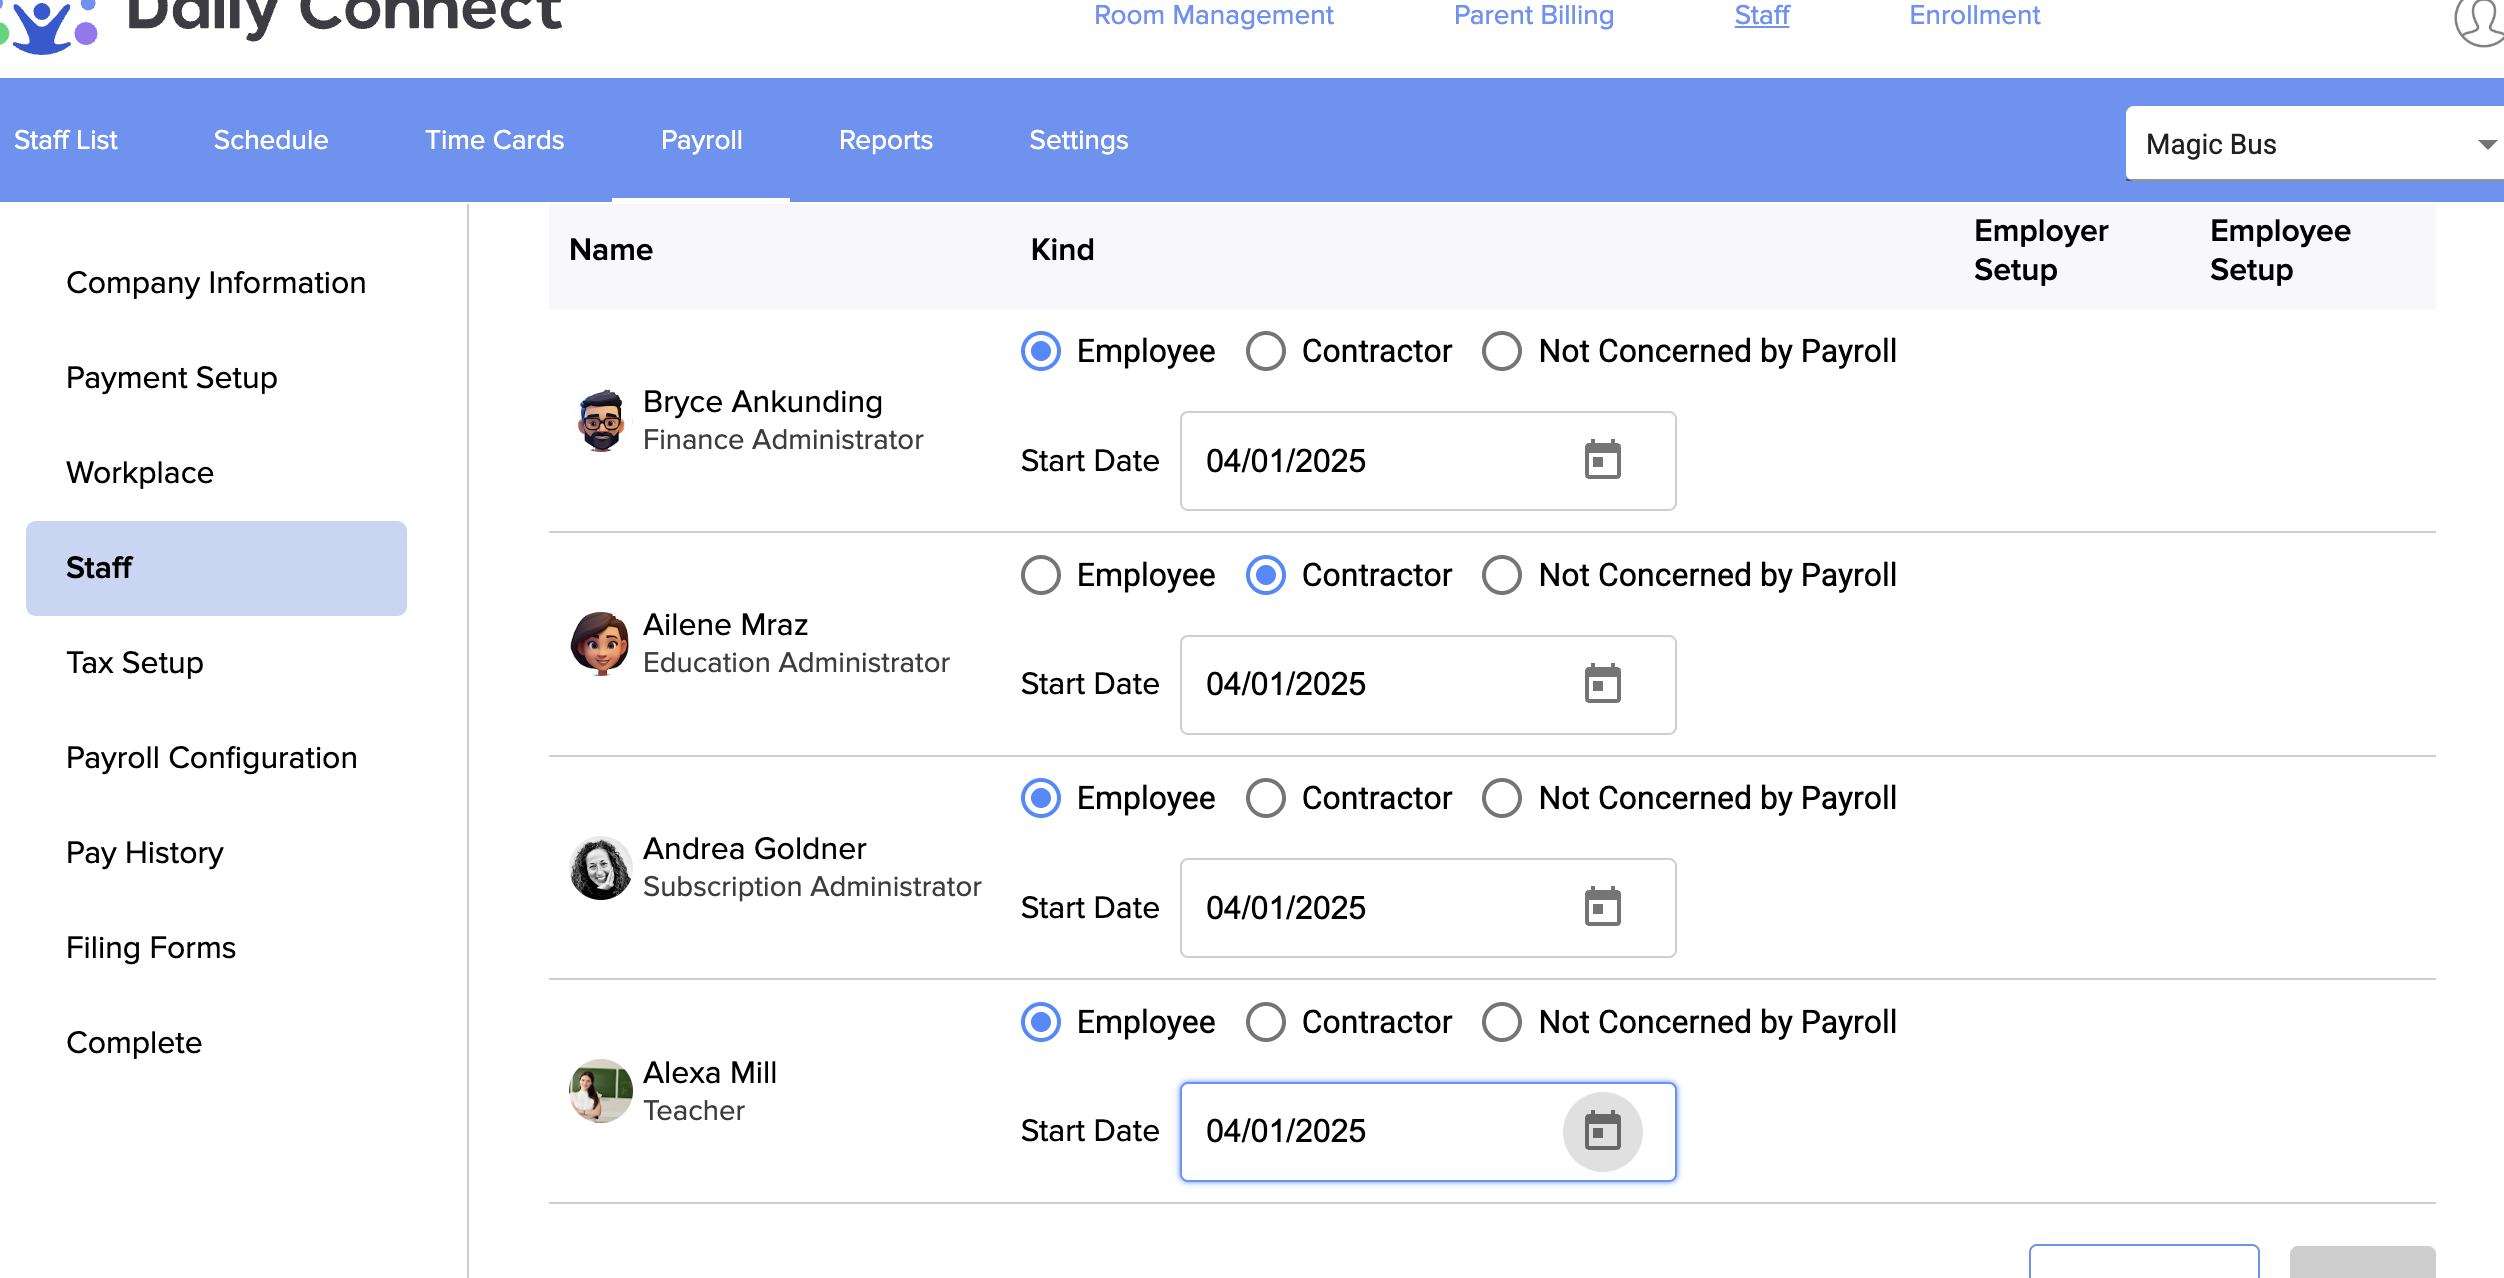Click Bryce Ankunding's avatar

pyautogui.click(x=600, y=421)
